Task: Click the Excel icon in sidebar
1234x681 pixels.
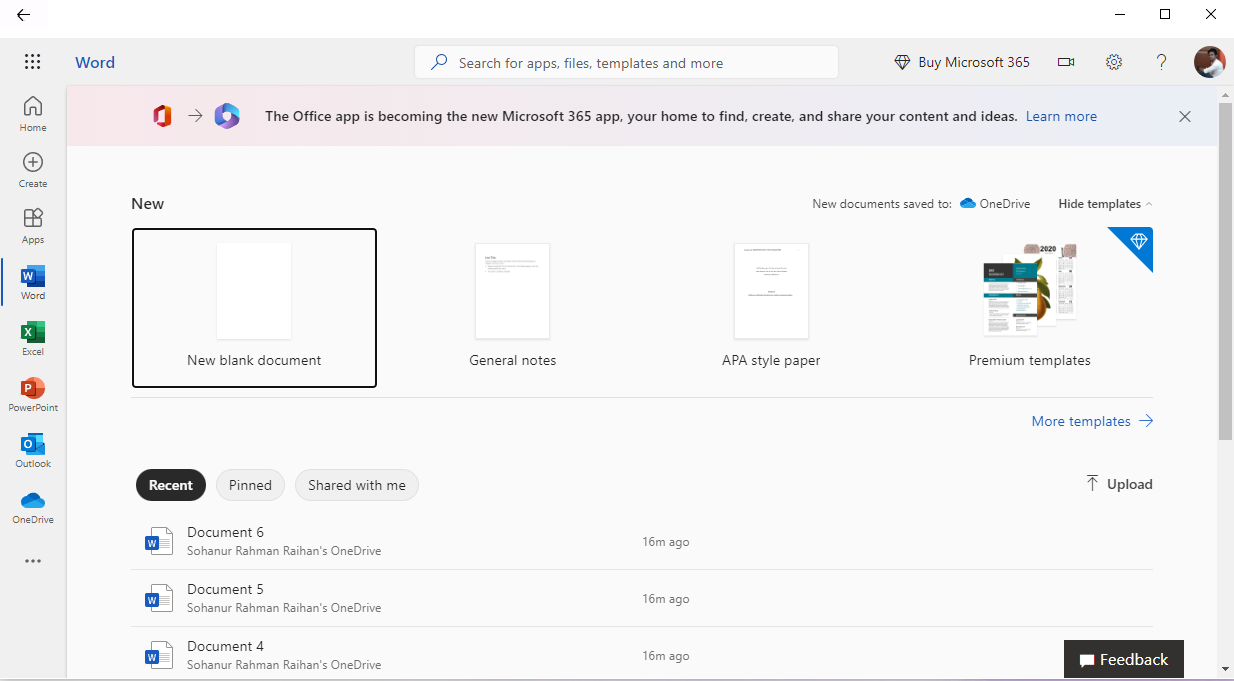Action: [33, 338]
